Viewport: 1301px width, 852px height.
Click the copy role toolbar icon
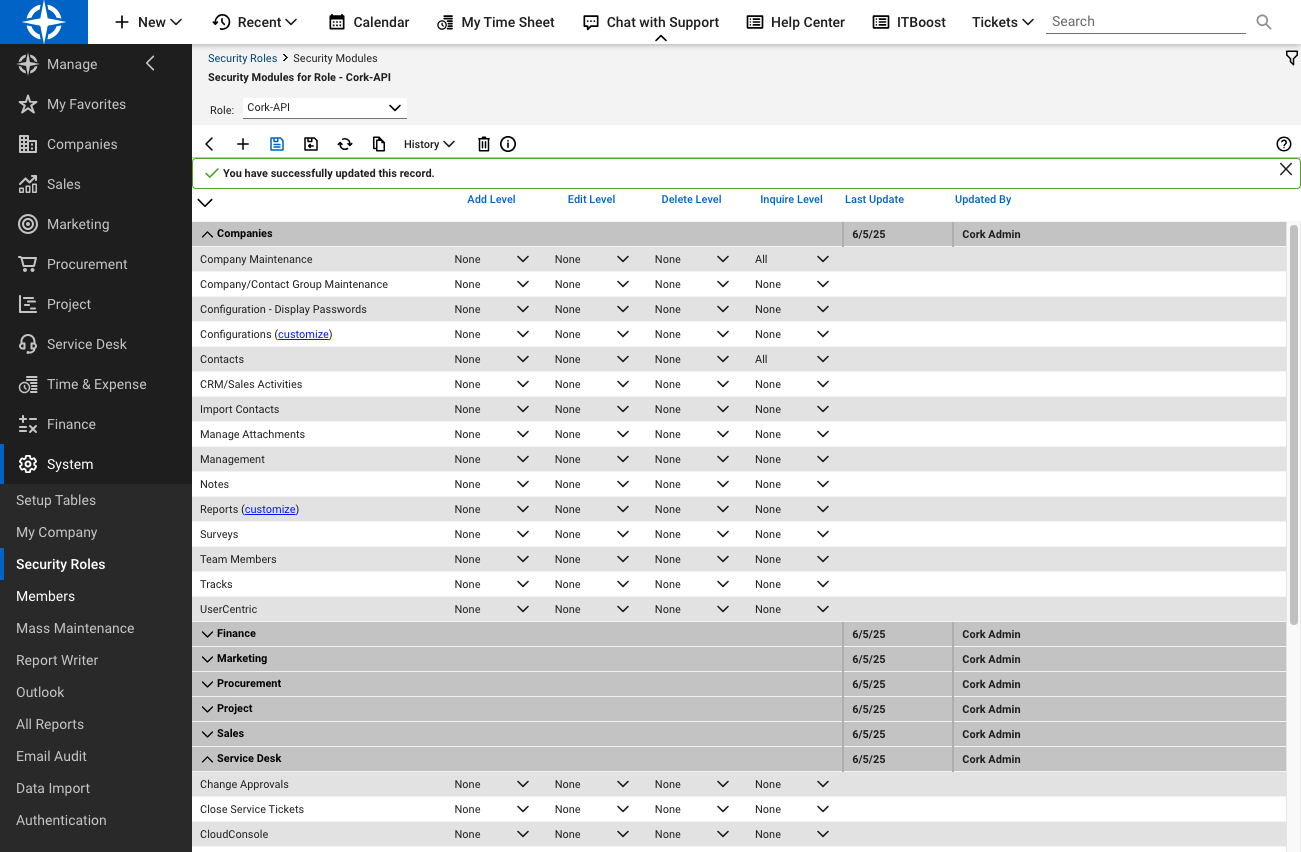point(379,144)
